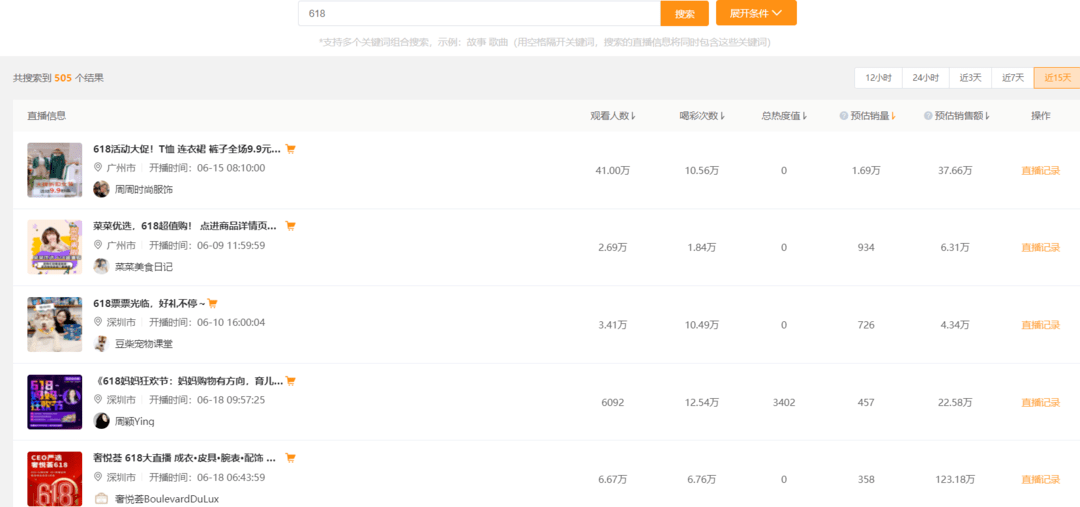Screen dimensions: 1080x507
Task: Click the avatar icon of 豆柴宠物课堂
Action: 101,343
